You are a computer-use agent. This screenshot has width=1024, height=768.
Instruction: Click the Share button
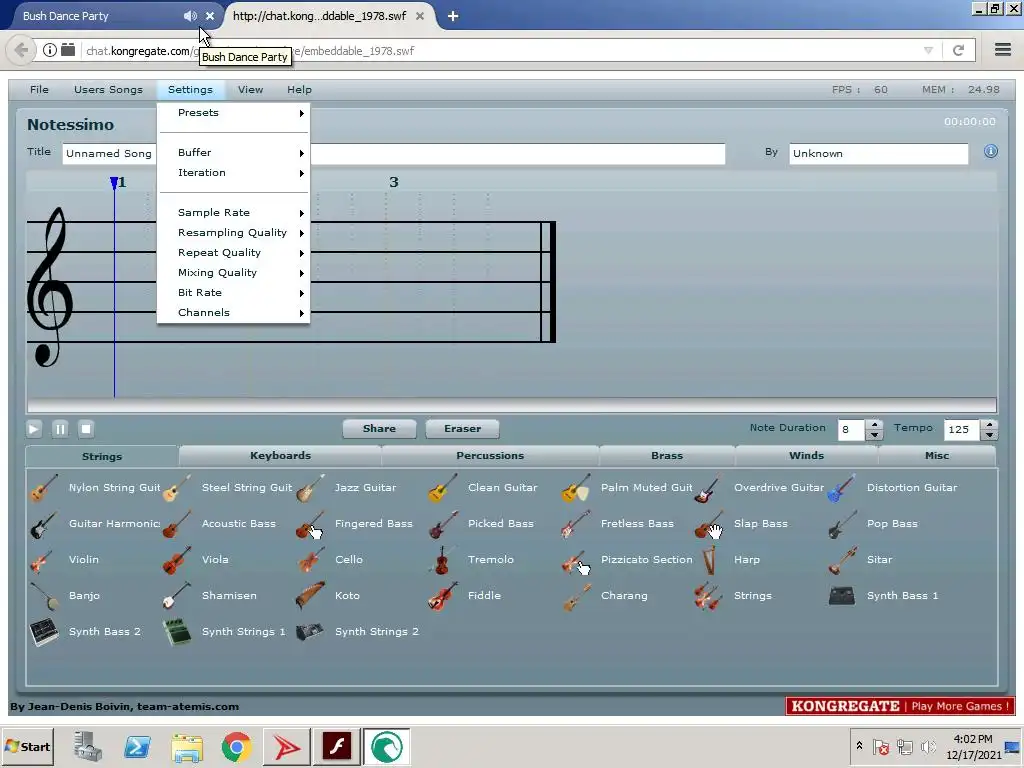point(379,429)
